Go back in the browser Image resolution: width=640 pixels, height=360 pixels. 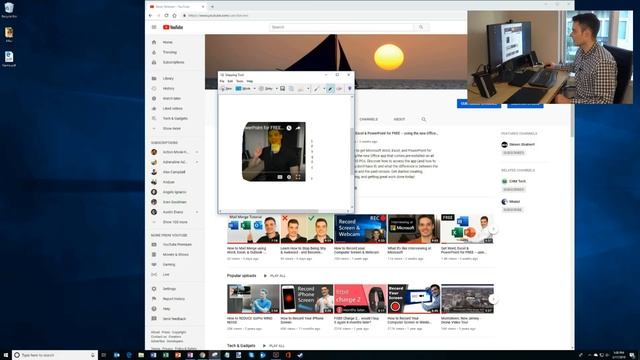(150, 16)
